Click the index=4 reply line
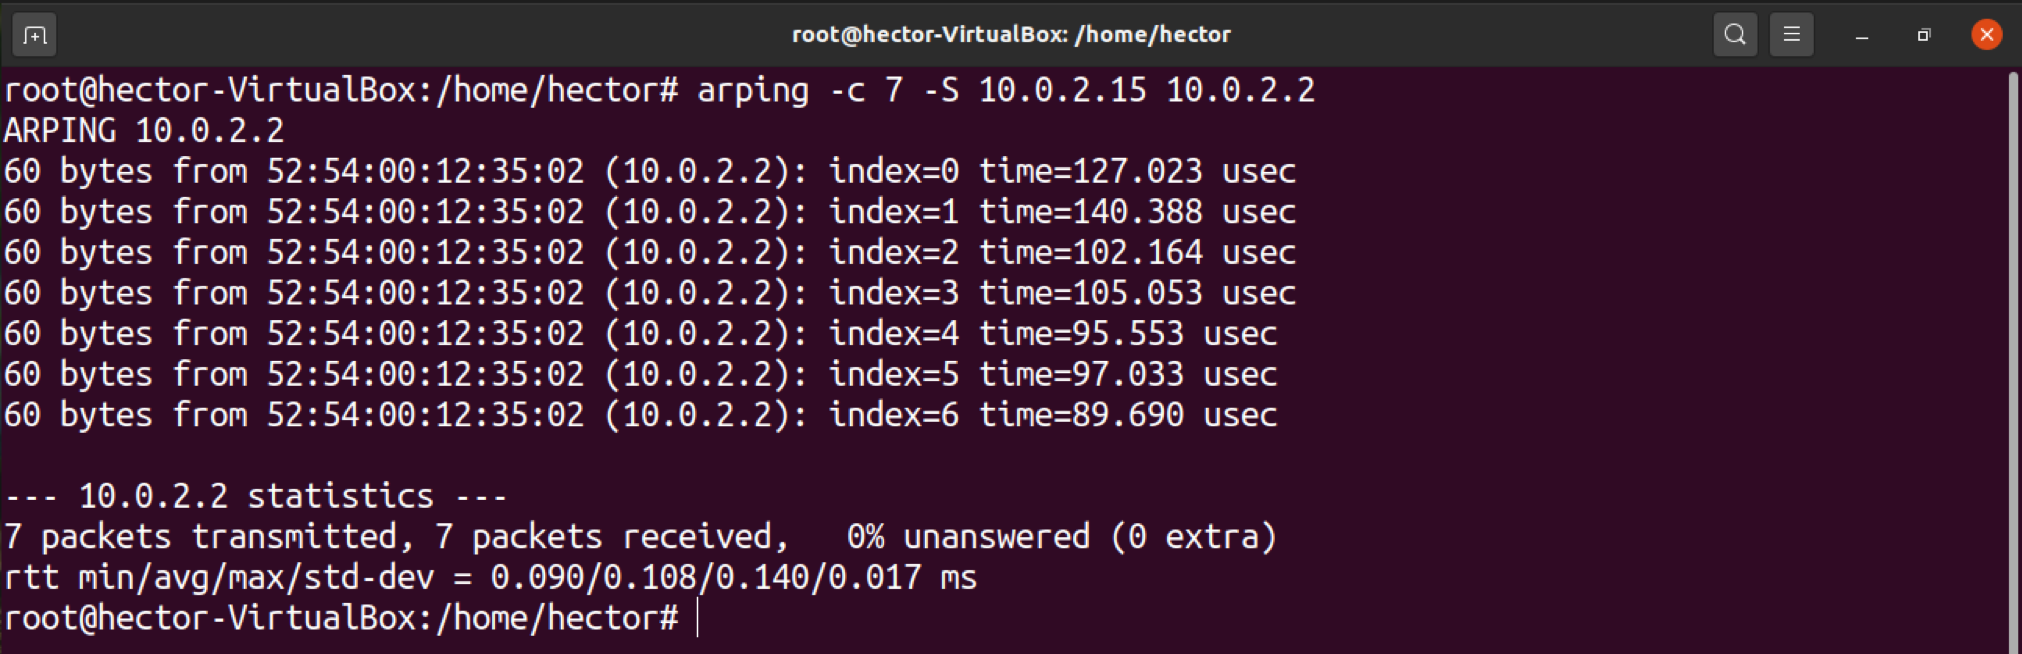This screenshot has width=2022, height=654. pyautogui.click(x=640, y=333)
